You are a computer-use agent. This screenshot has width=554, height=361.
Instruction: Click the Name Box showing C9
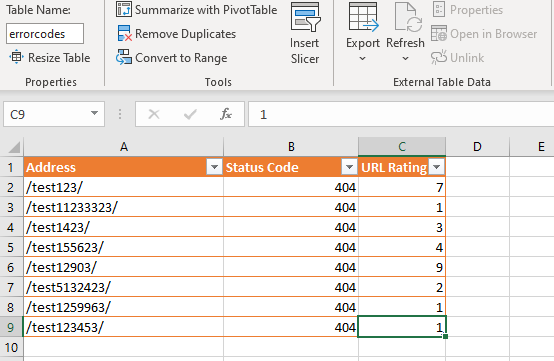tap(54, 114)
